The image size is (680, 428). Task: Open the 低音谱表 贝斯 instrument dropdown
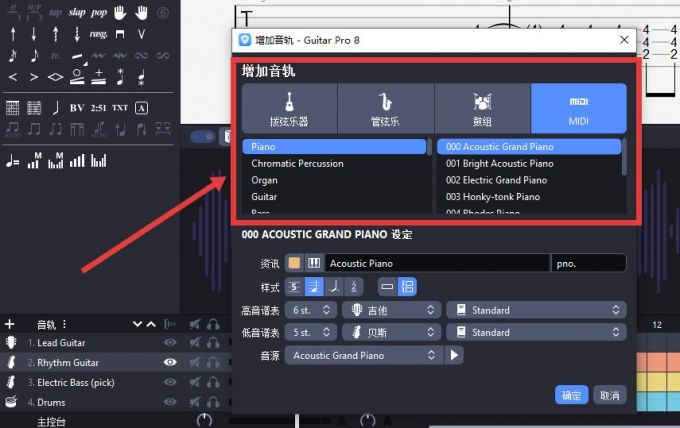click(392, 333)
